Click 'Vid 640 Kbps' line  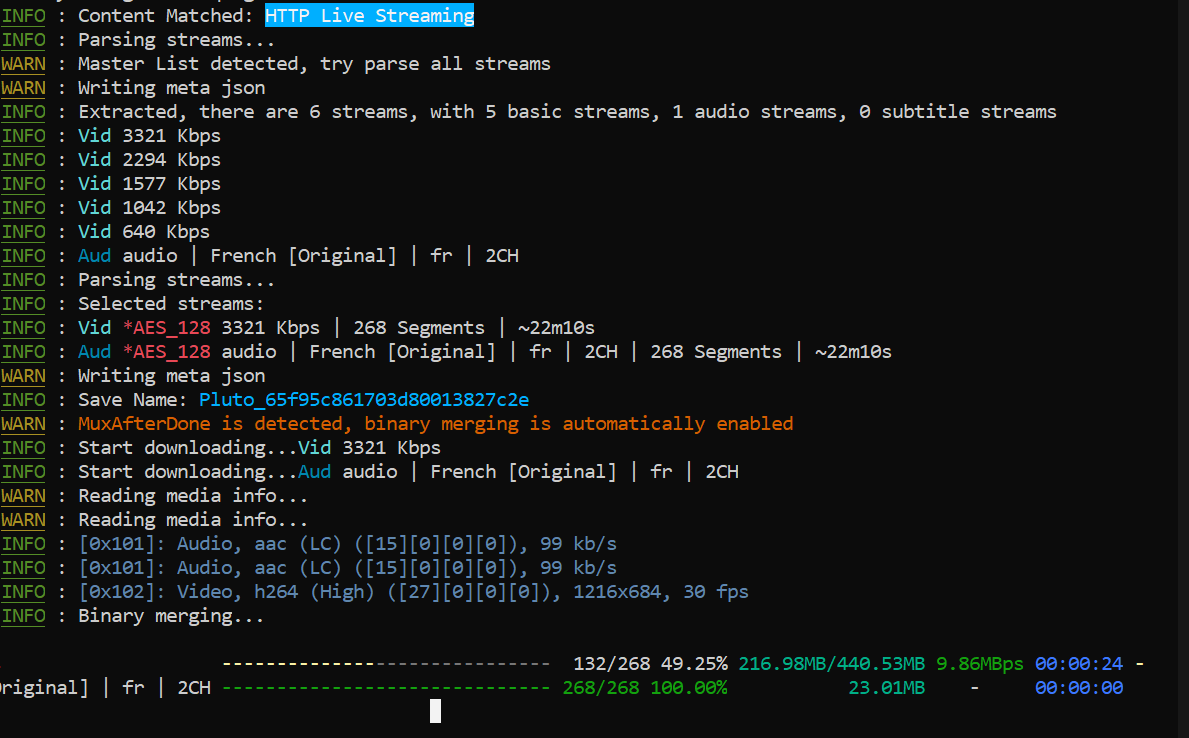point(144,231)
